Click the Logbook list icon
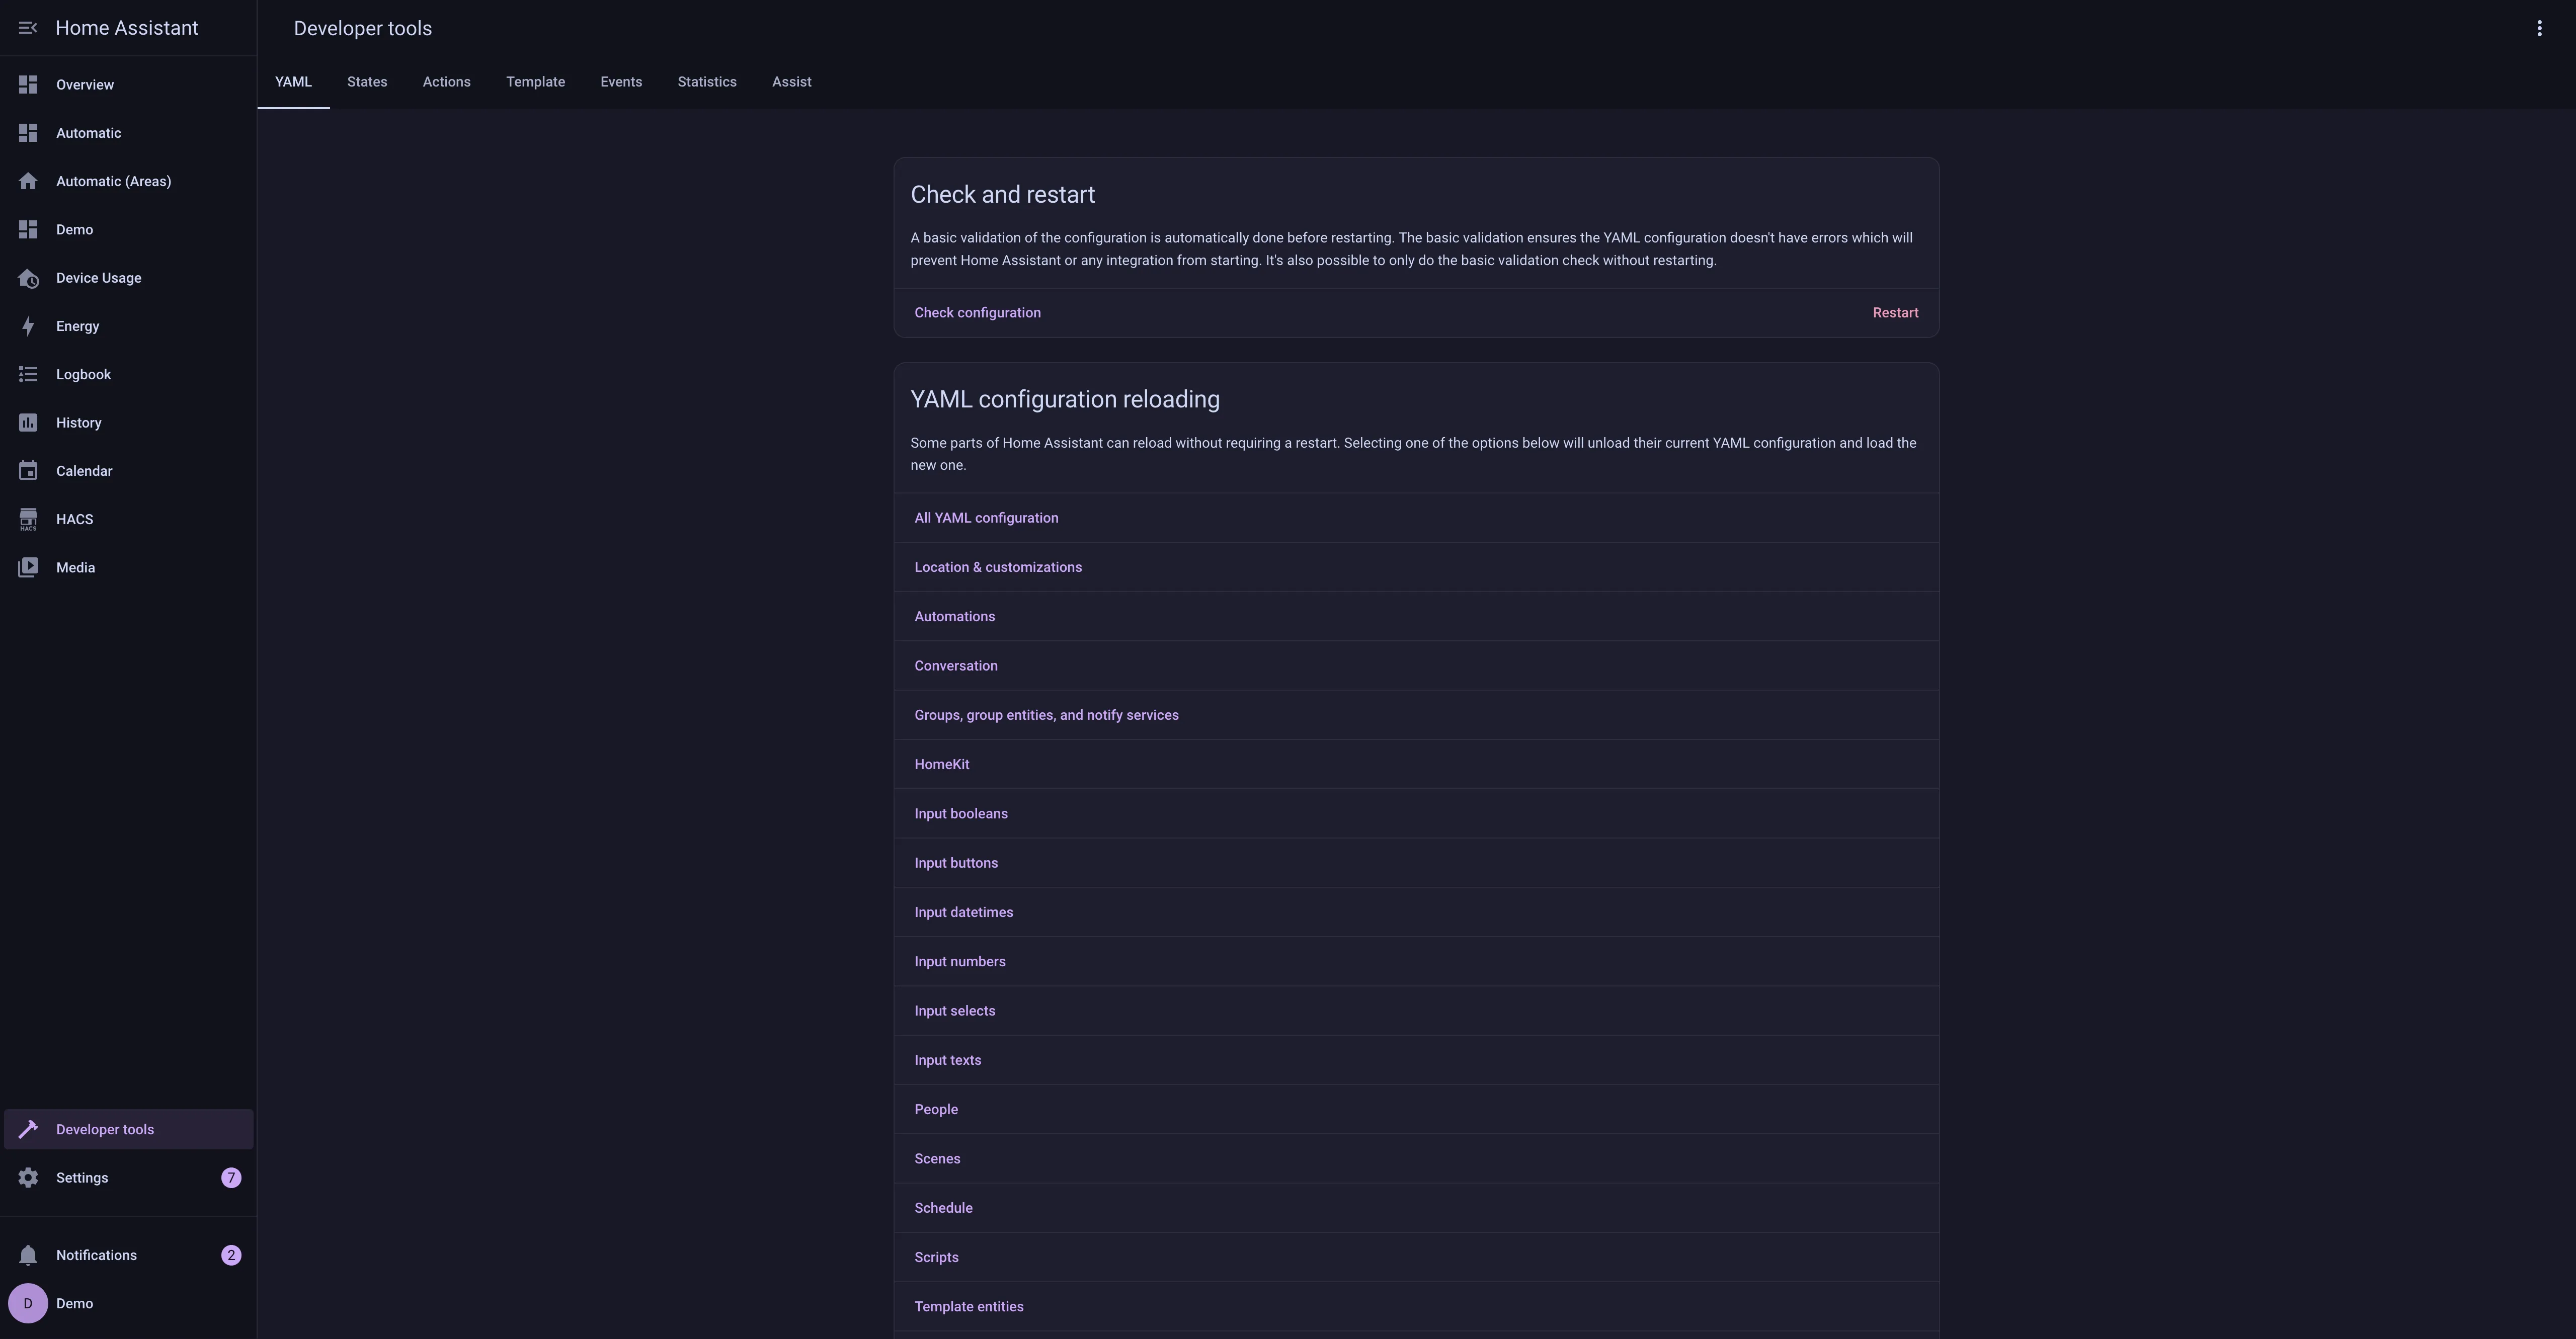The width and height of the screenshot is (2576, 1339). click(x=28, y=374)
